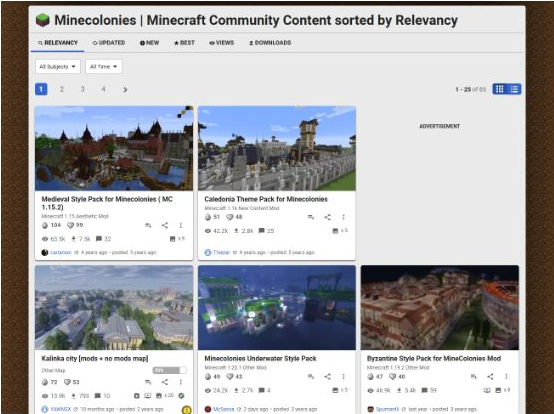Open more options for Byzantine Style Pack
Image resolution: width=554 pixels, height=414 pixels.
[506, 377]
